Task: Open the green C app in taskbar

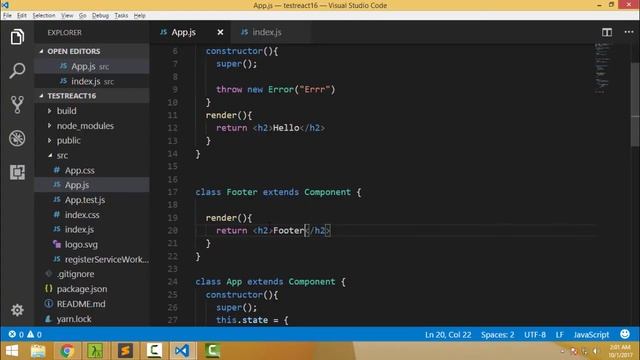Action: tap(212, 351)
